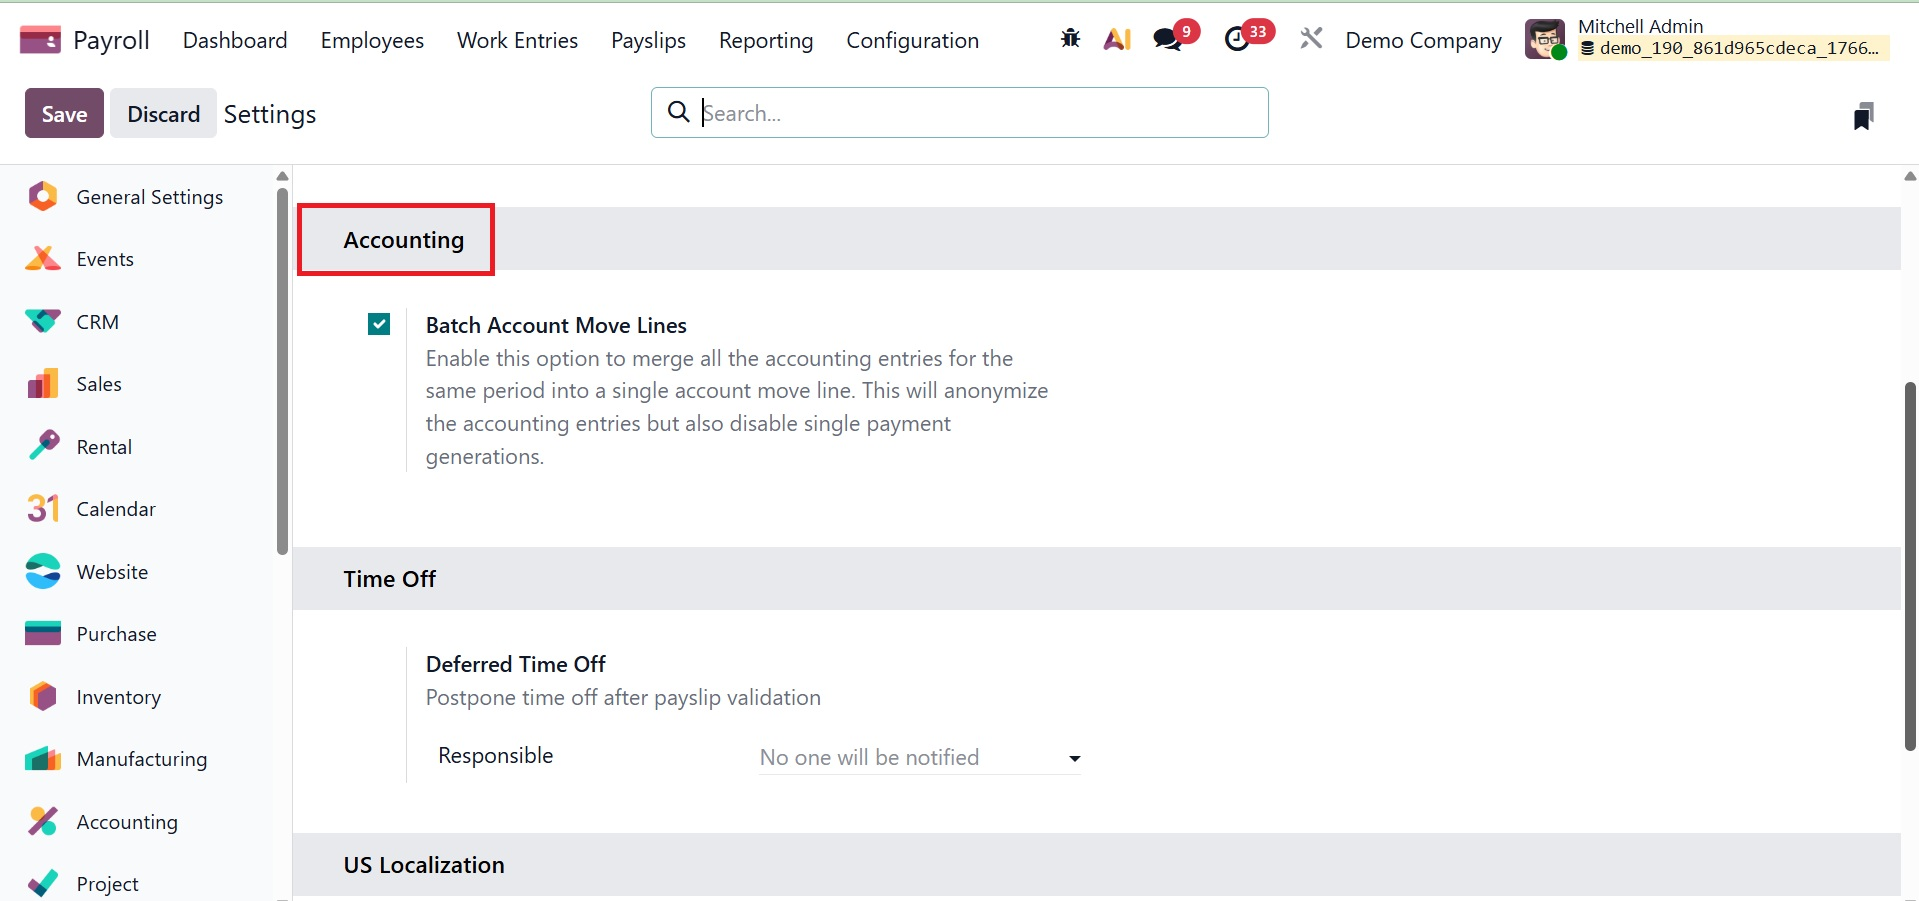Click the bookmark icon near search
1919x901 pixels.
pos(1862,116)
